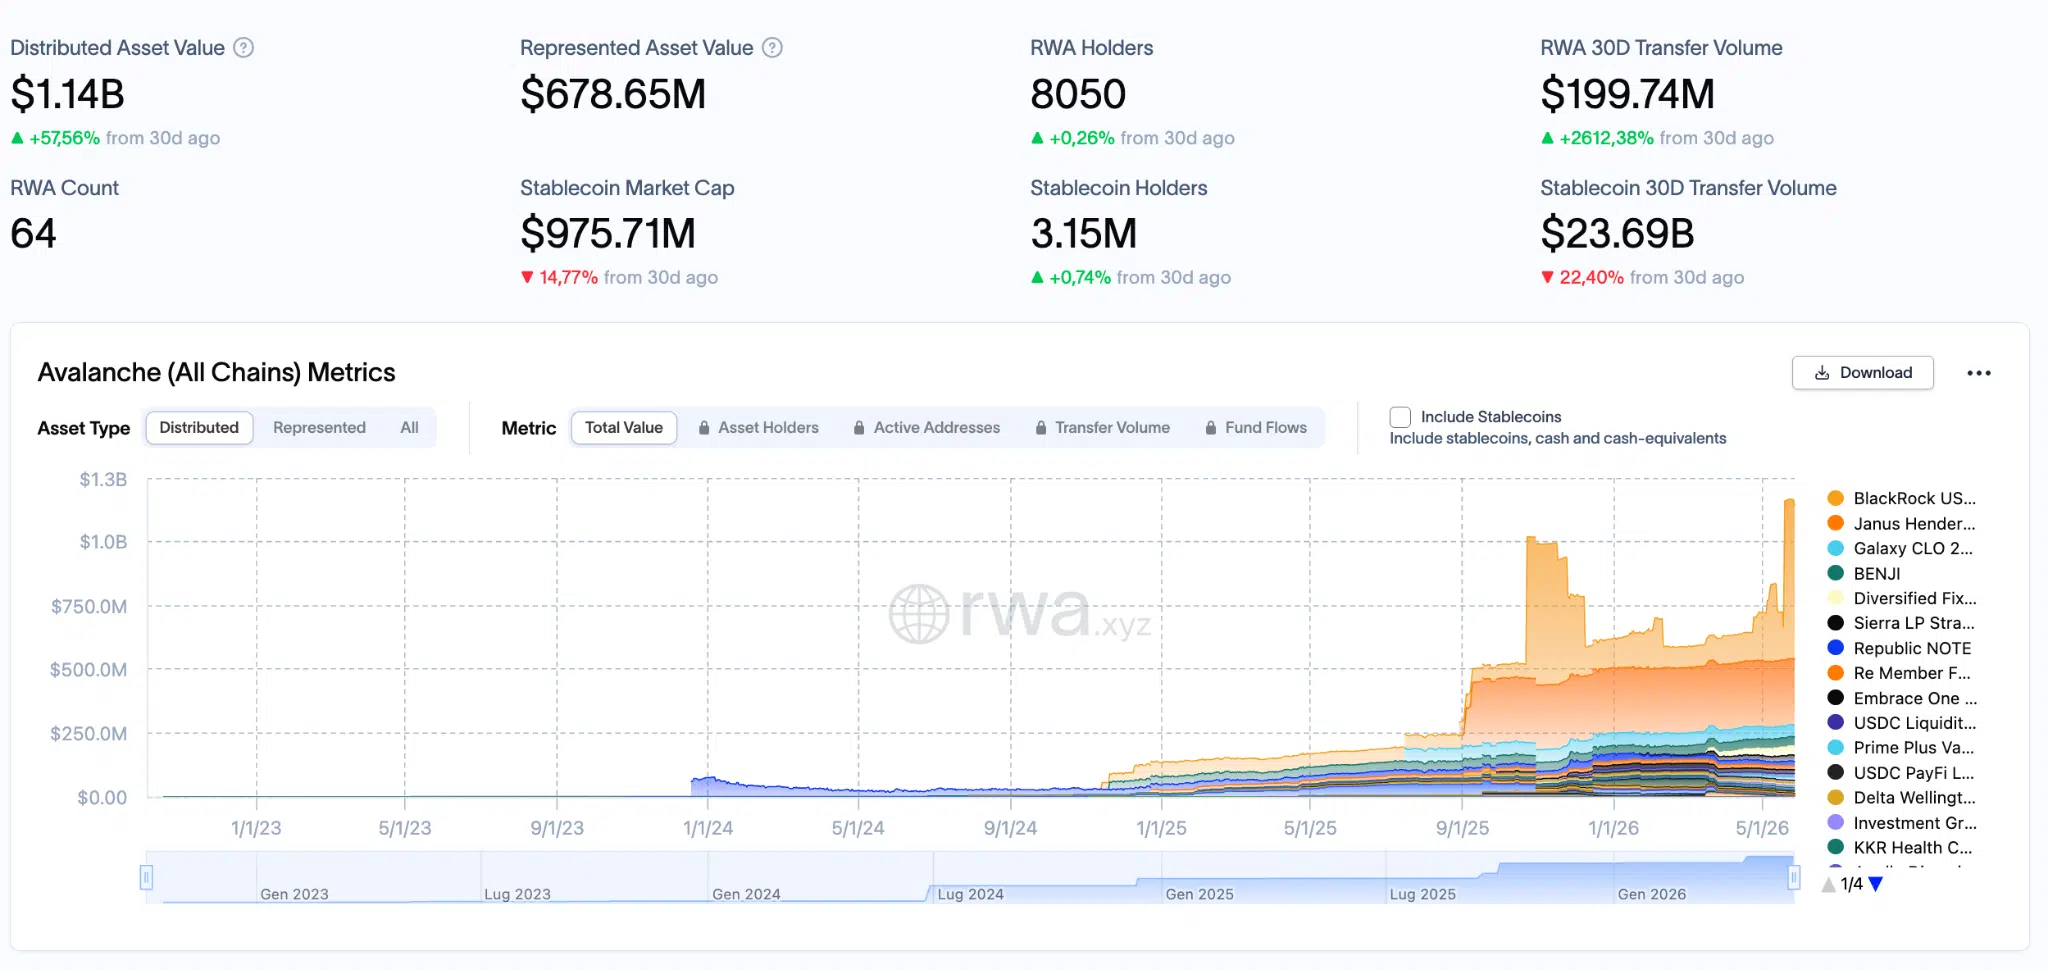Toggle Delta Wellingt legend series

[1901, 798]
